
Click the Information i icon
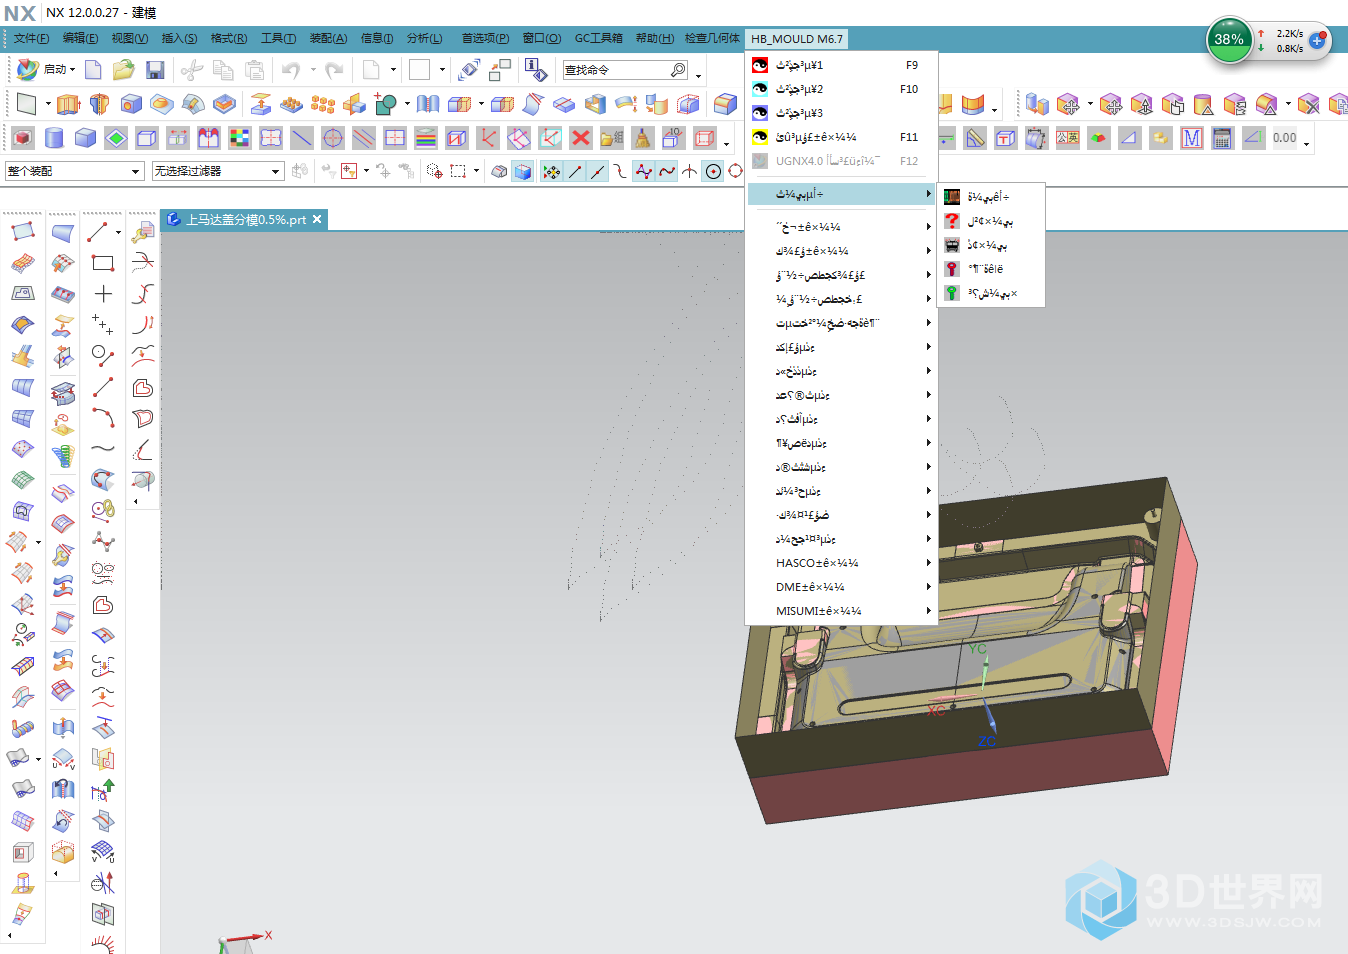click(x=536, y=69)
